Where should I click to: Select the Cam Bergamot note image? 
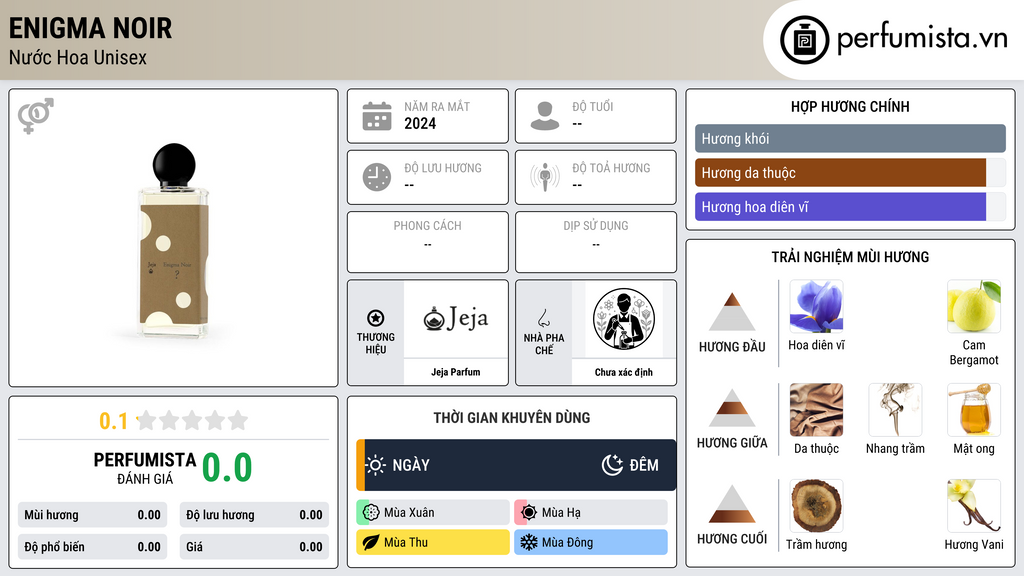[974, 307]
